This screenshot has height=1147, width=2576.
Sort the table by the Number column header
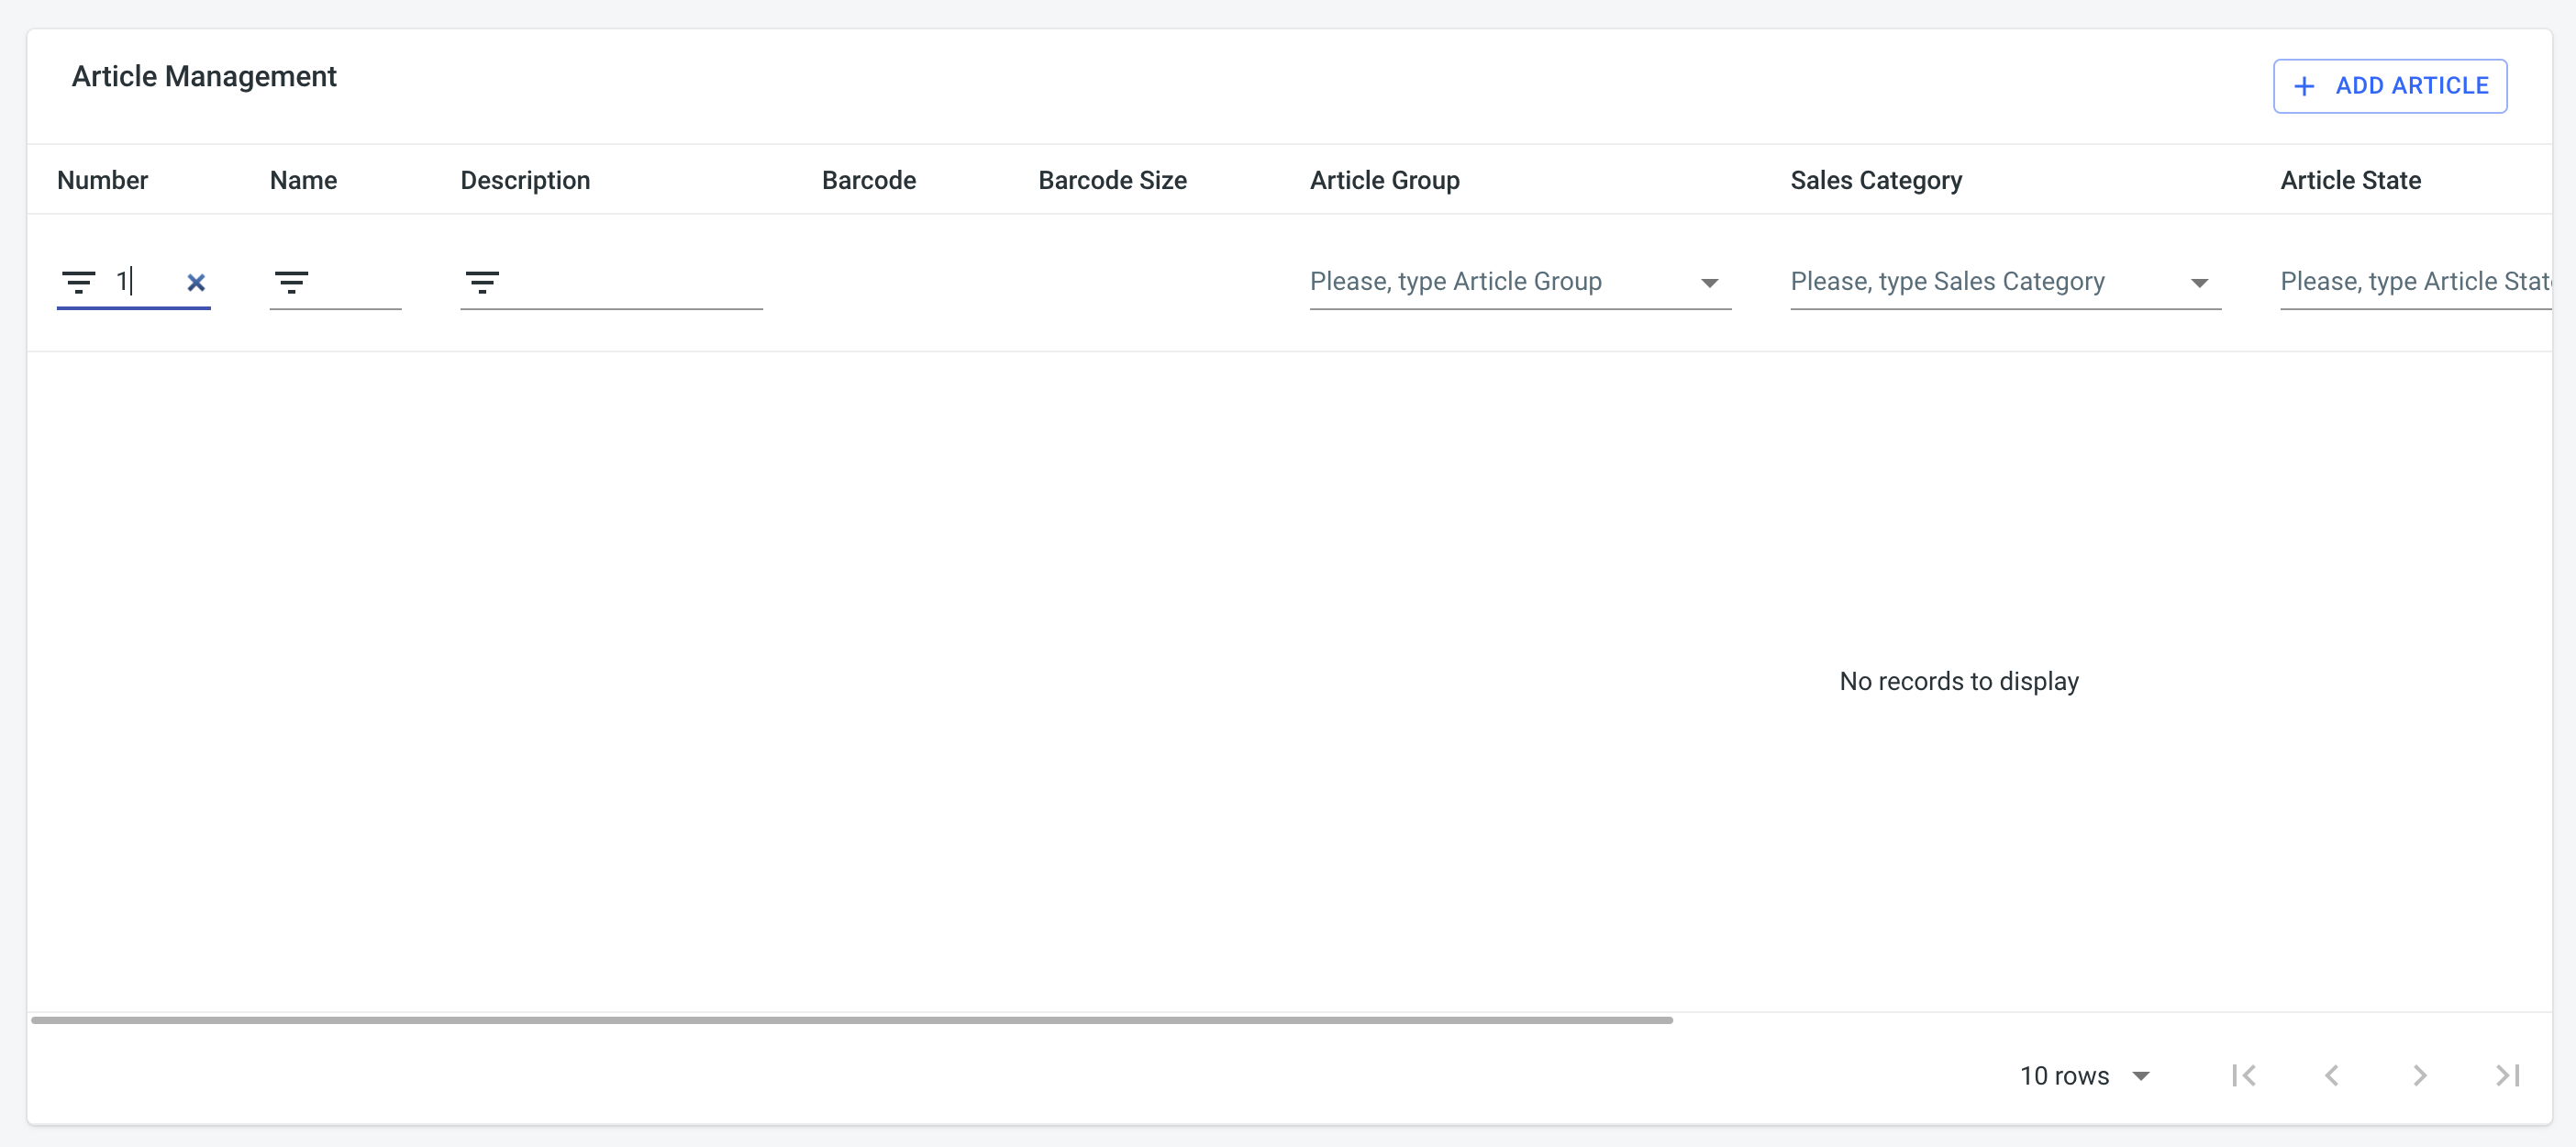pos(101,180)
